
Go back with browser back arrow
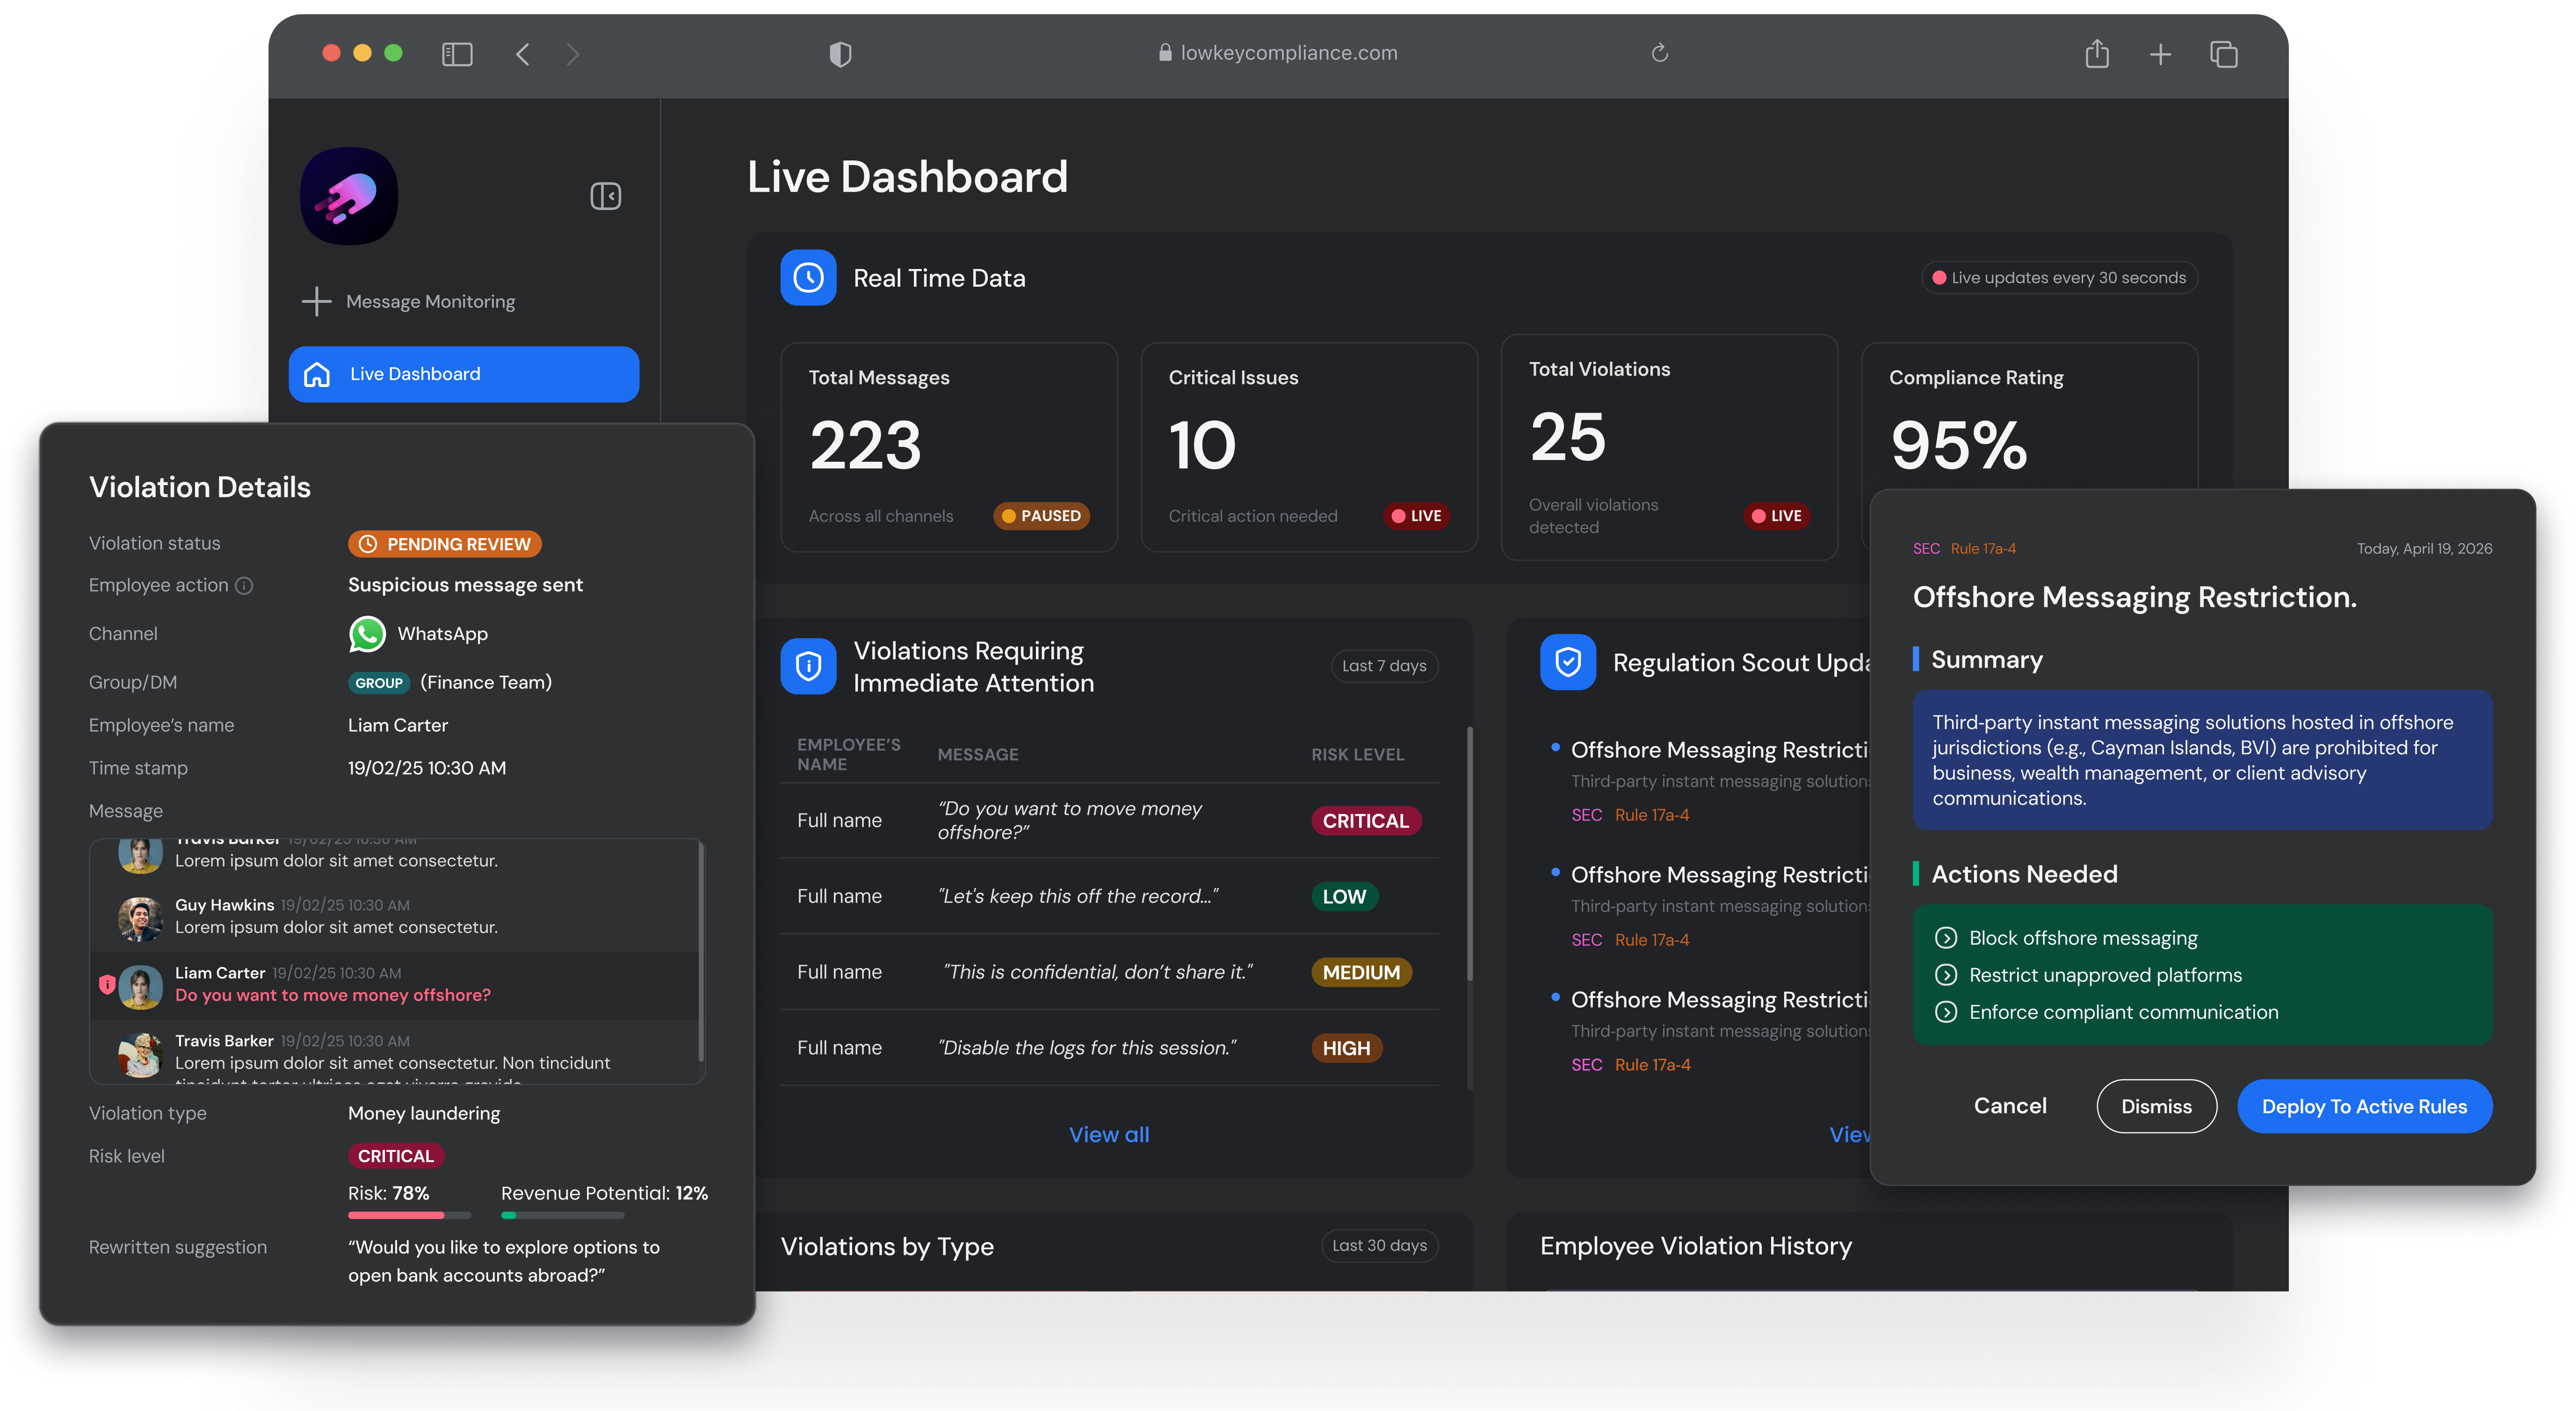pos(523,54)
